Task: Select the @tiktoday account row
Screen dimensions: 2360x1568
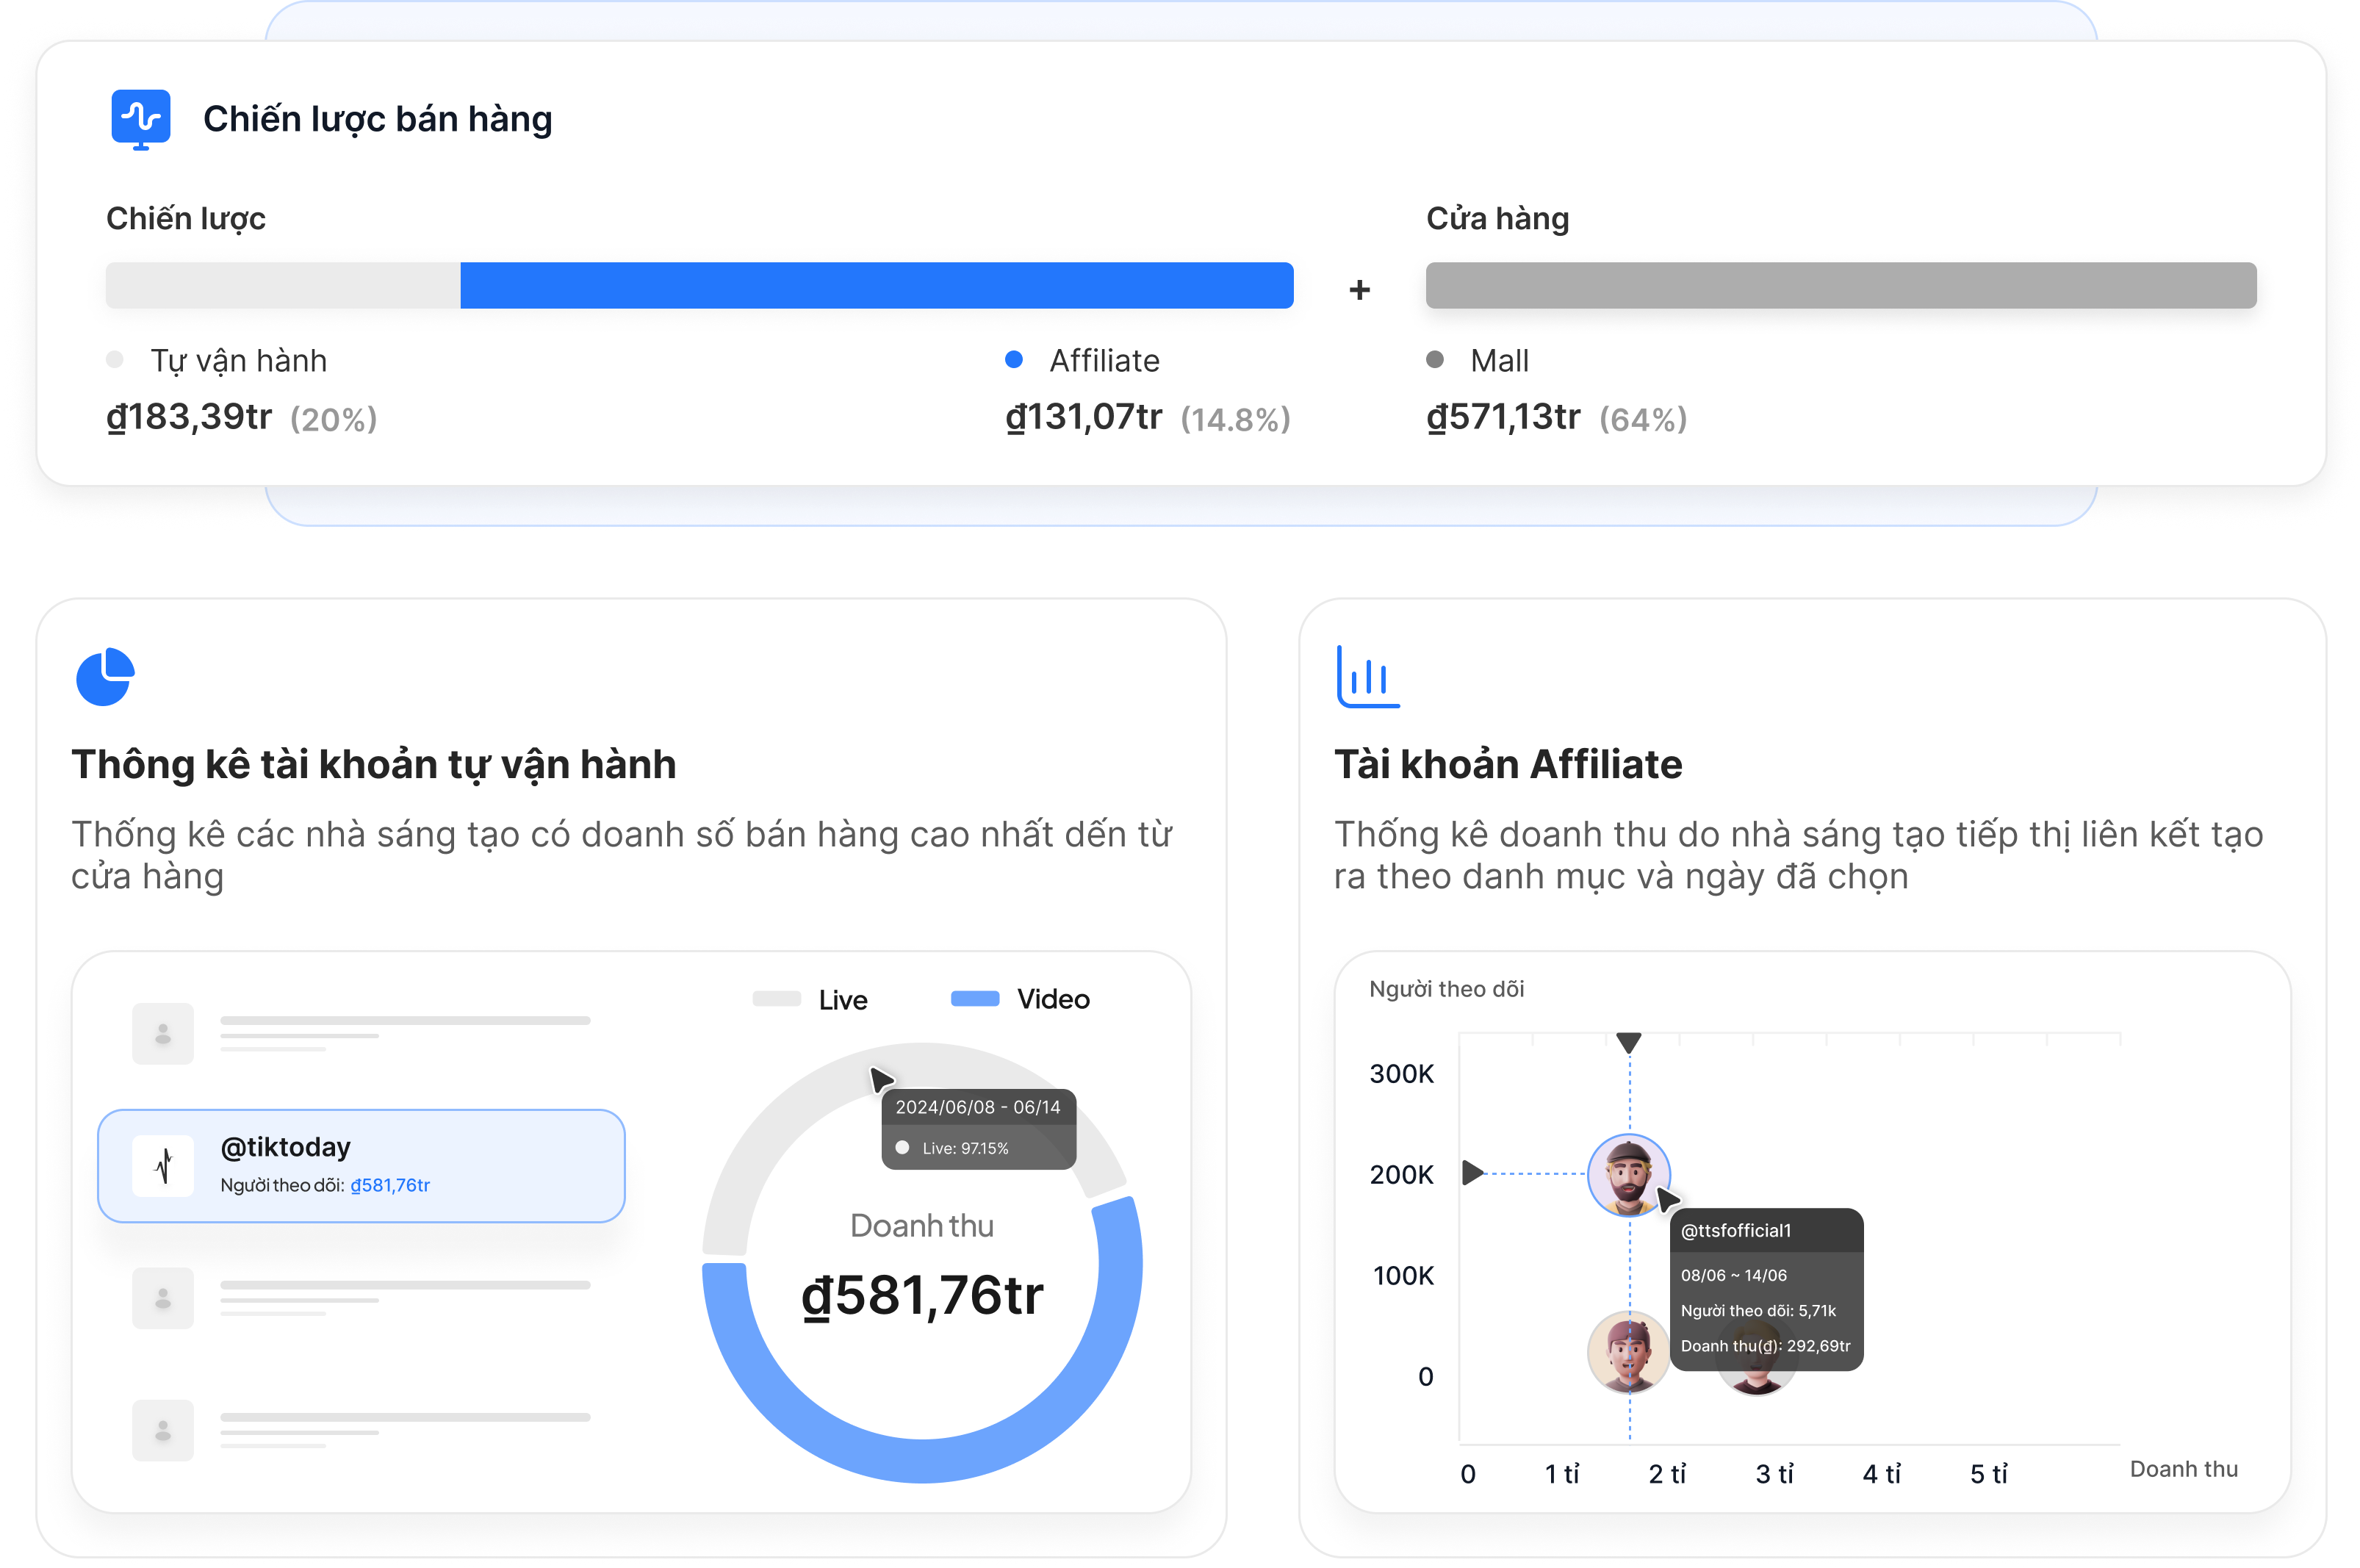Action: click(x=361, y=1165)
